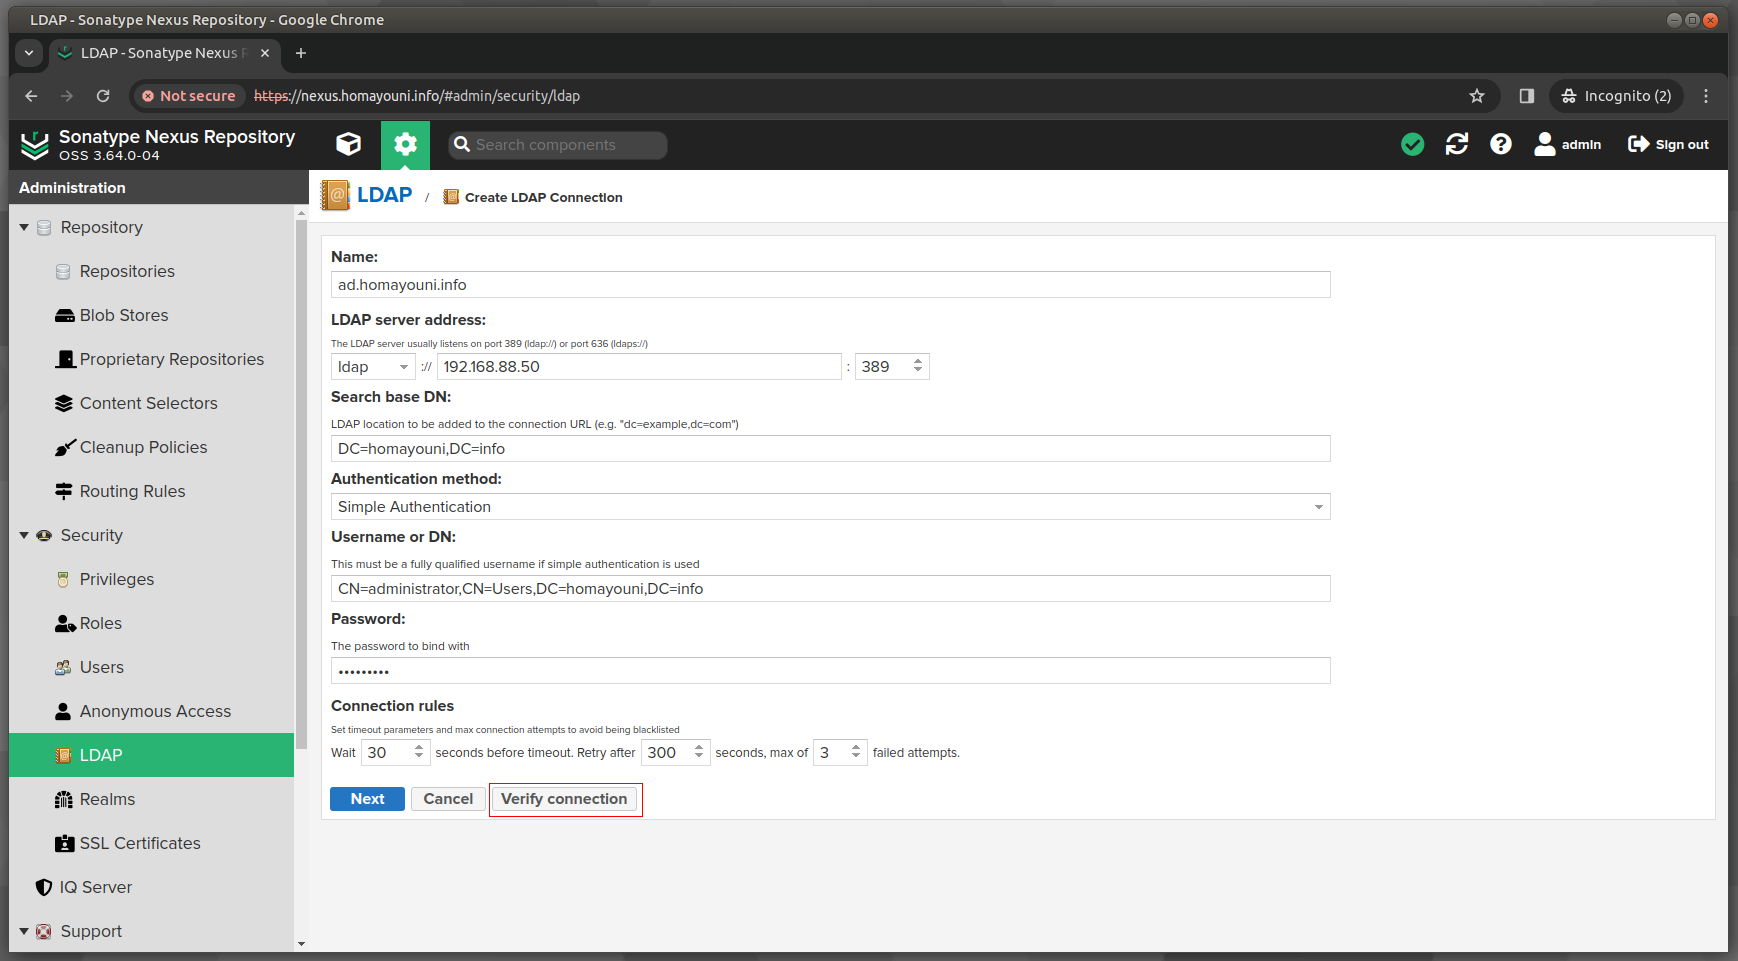This screenshot has width=1738, height=961.
Task: Click the LDAP server address host field
Action: [639, 367]
